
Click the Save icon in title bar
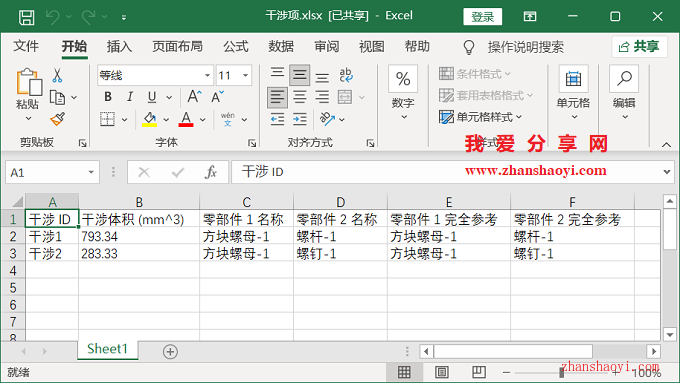pos(26,17)
